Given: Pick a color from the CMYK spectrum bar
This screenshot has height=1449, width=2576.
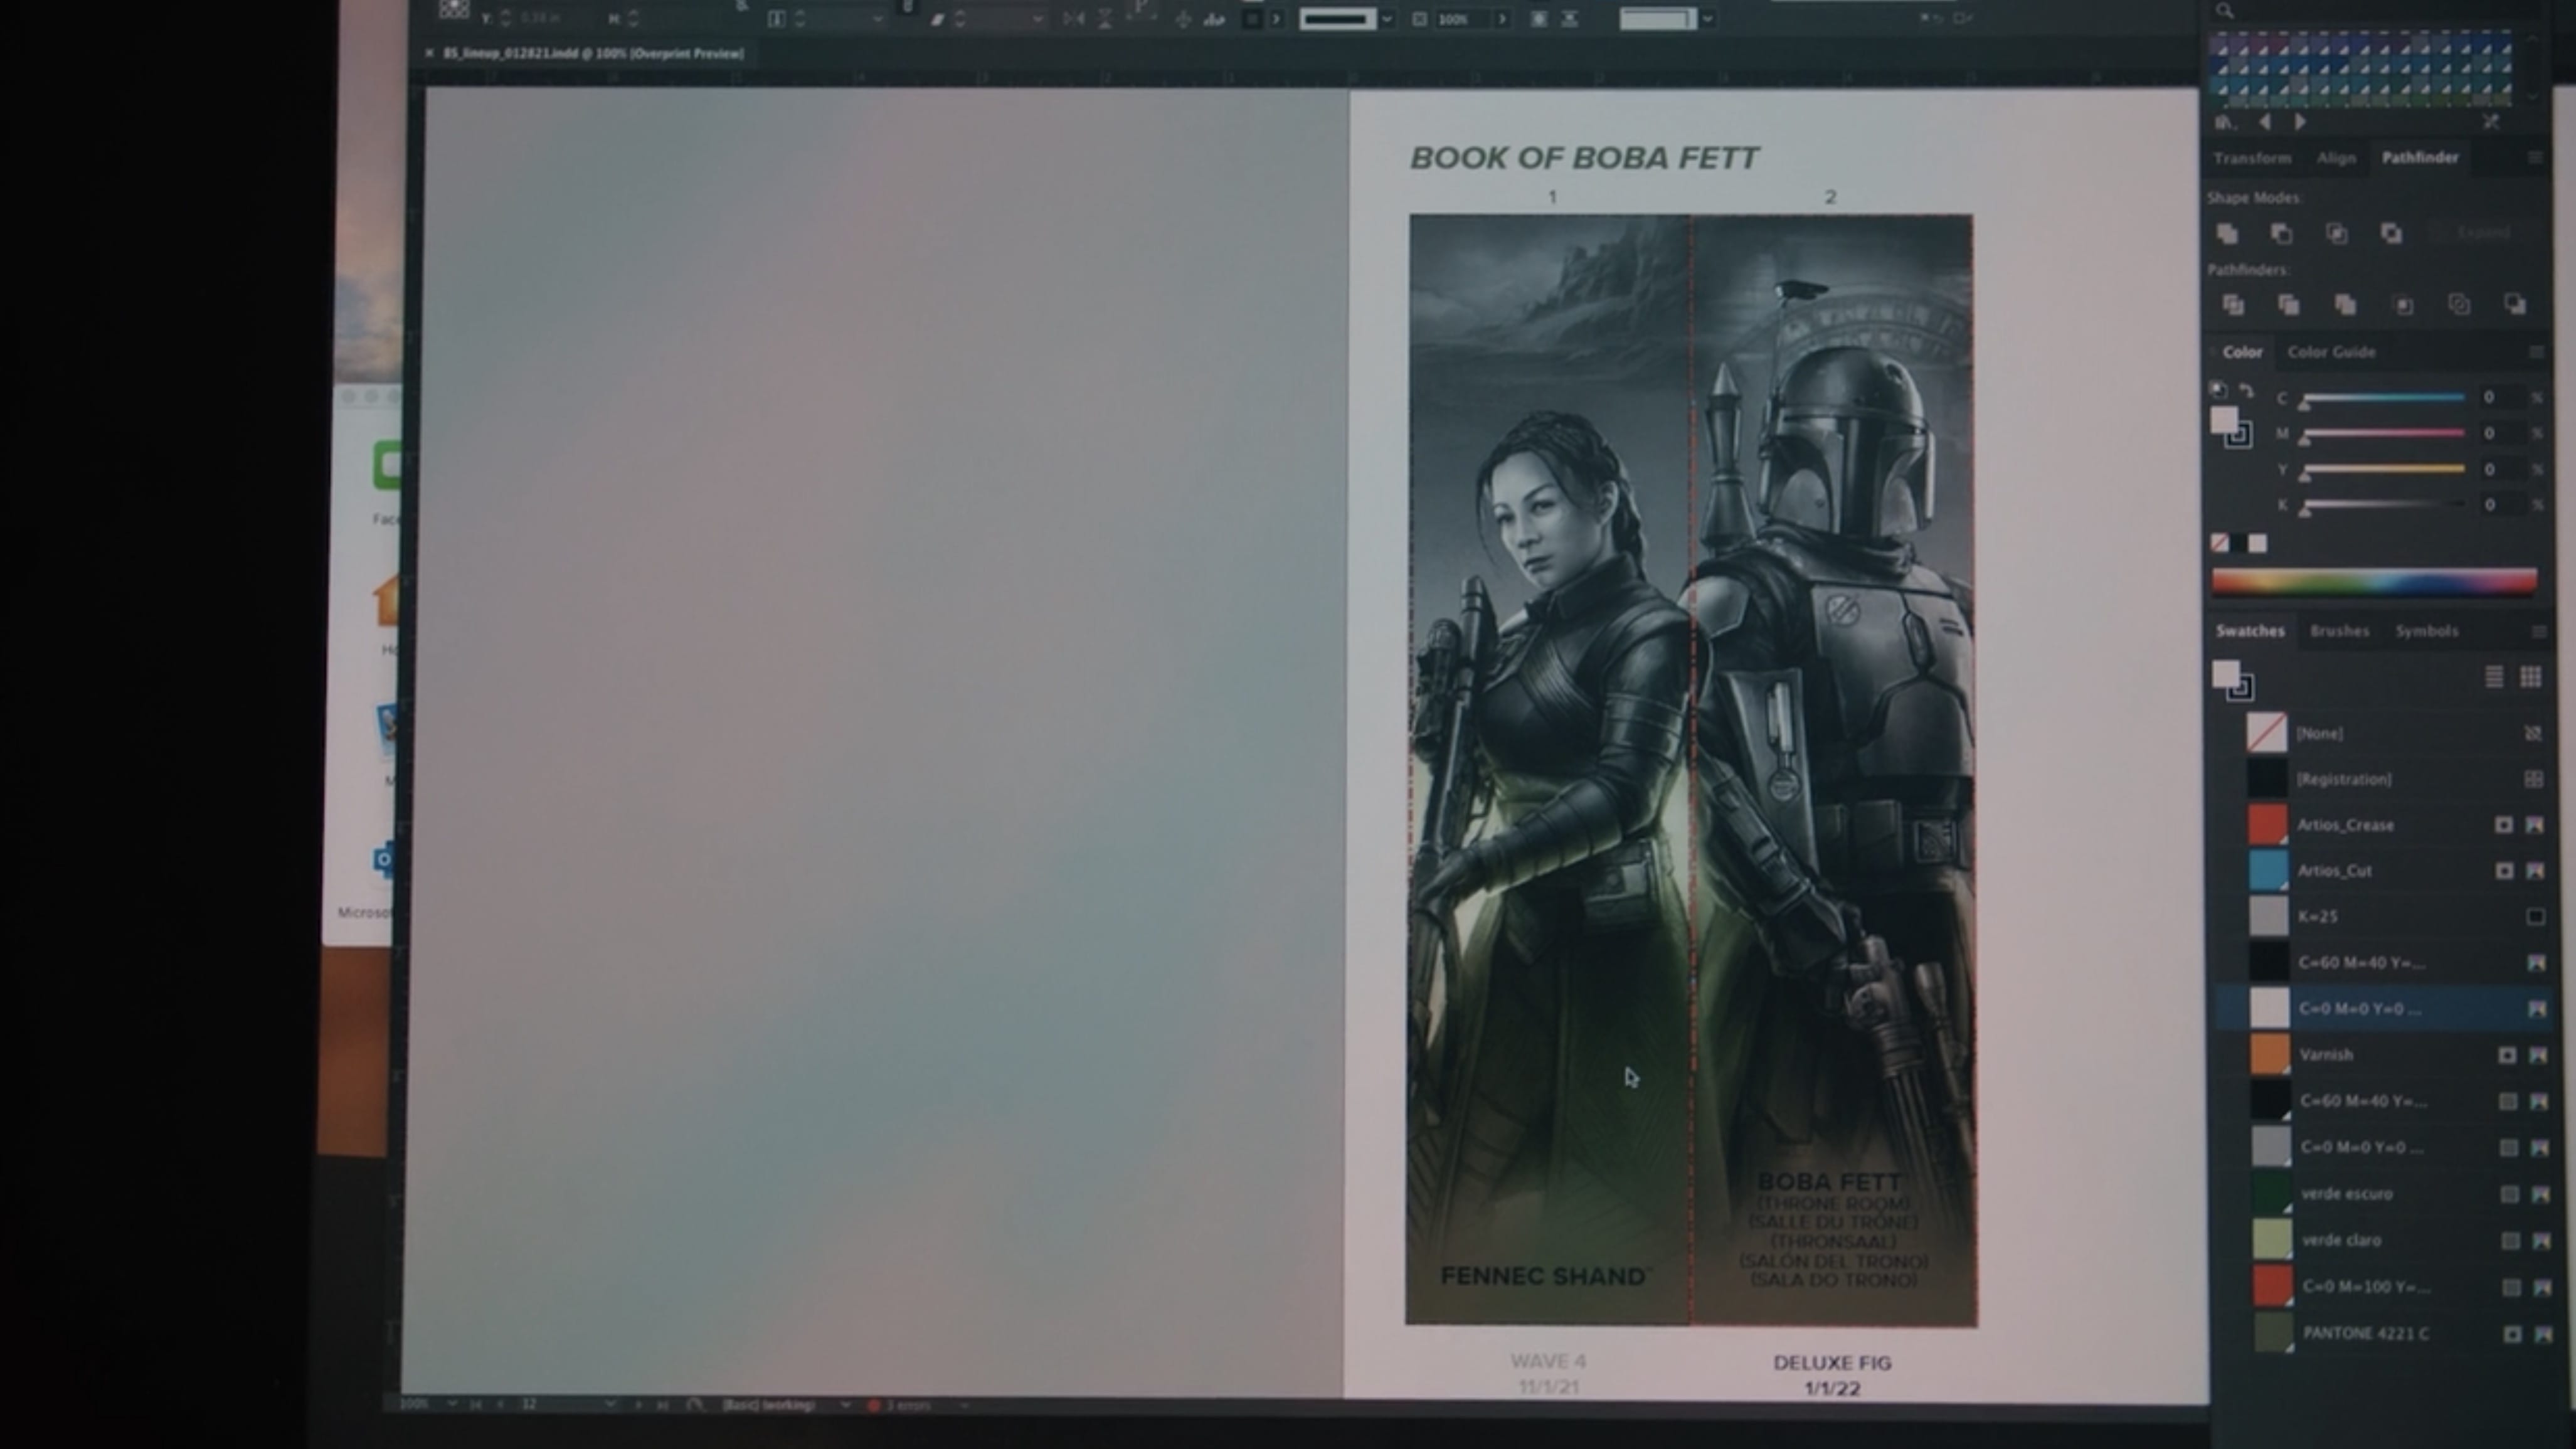Looking at the screenshot, I should [2374, 581].
